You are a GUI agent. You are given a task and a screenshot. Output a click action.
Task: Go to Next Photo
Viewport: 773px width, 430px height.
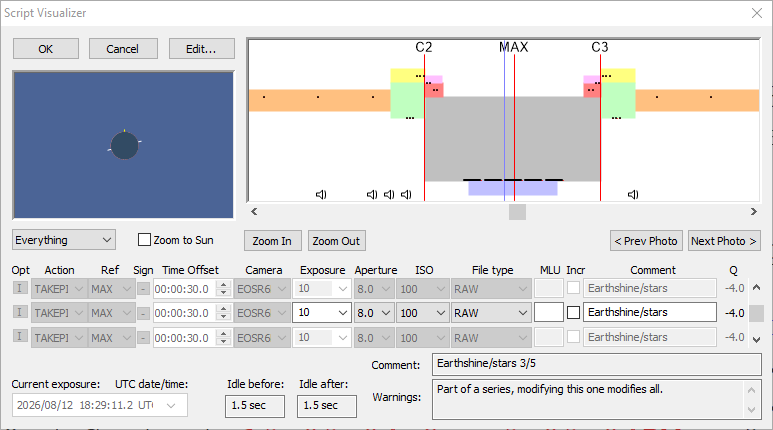pos(723,241)
